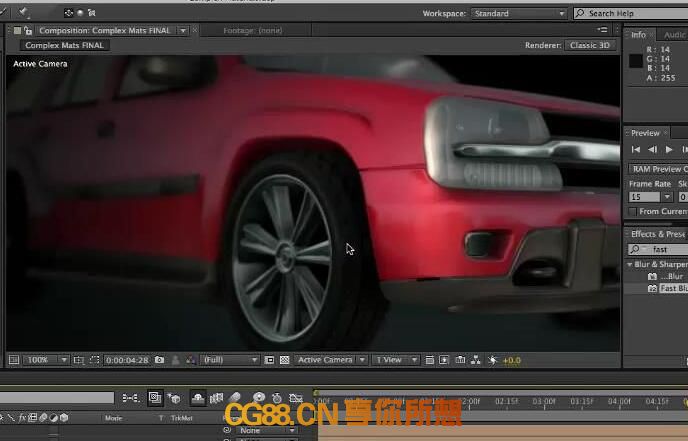Open the RAM Preview Options dropdown

click(658, 169)
